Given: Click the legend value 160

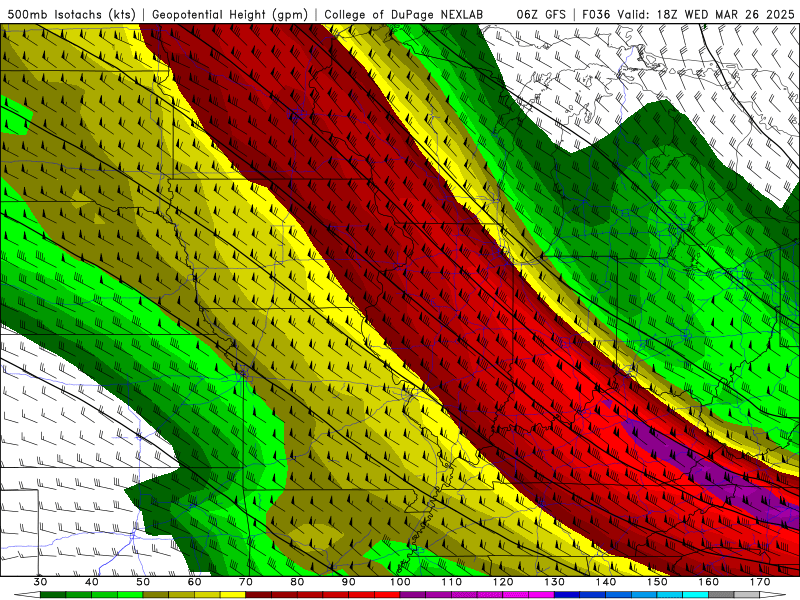Looking at the screenshot, I should (x=709, y=582).
